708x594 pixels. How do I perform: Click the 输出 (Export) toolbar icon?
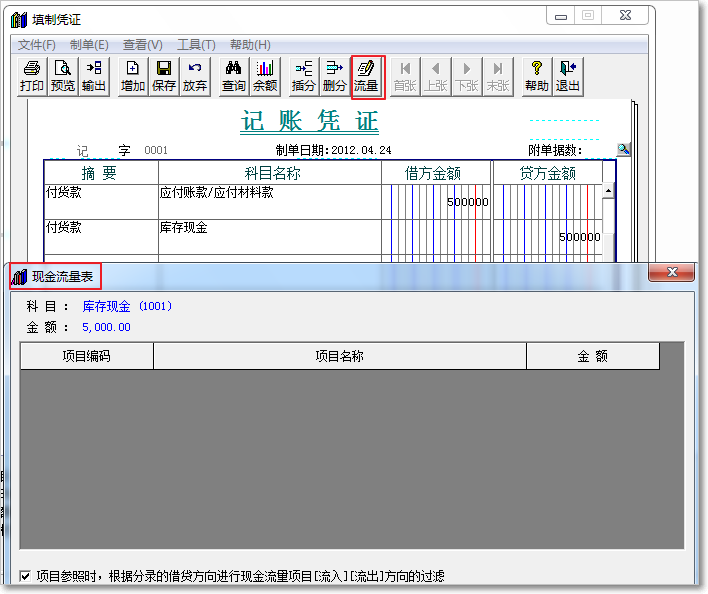click(x=94, y=77)
